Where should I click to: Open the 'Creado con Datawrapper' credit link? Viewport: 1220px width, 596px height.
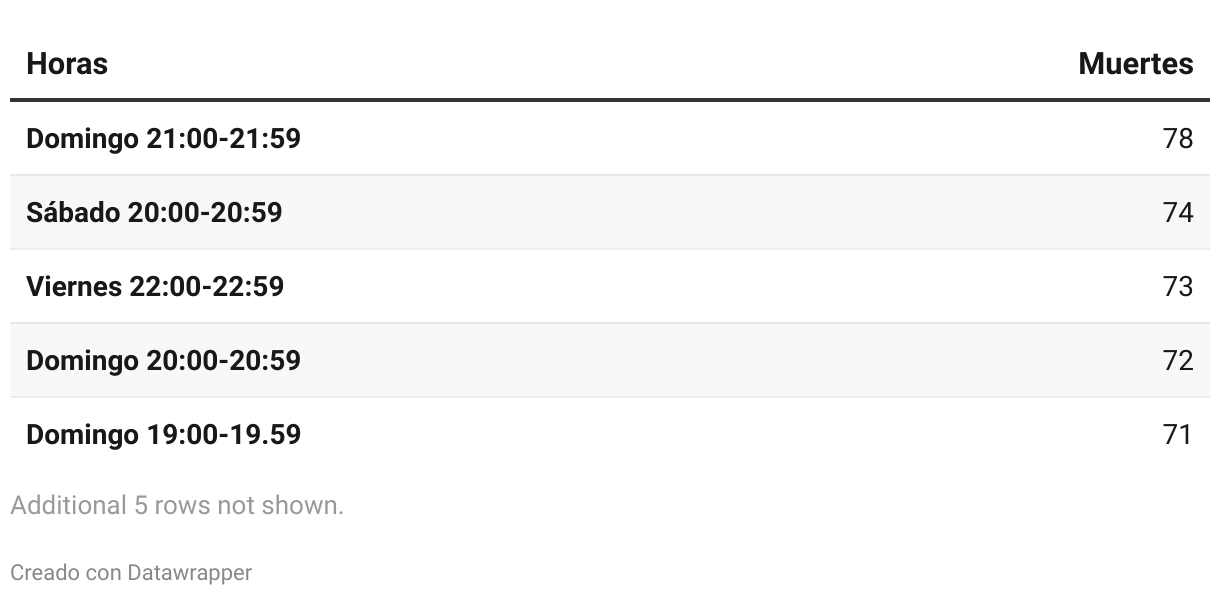[x=131, y=573]
